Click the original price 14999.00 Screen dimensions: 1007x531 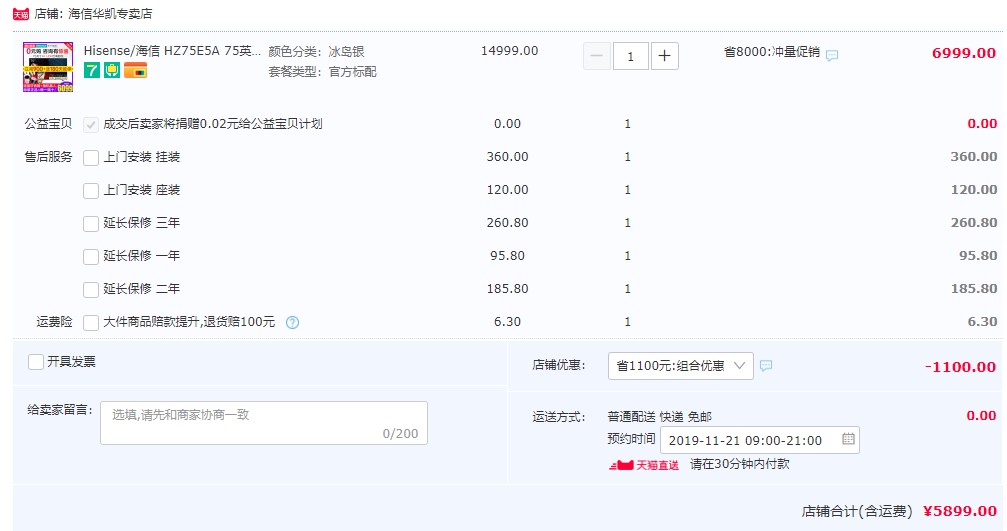tap(509, 51)
